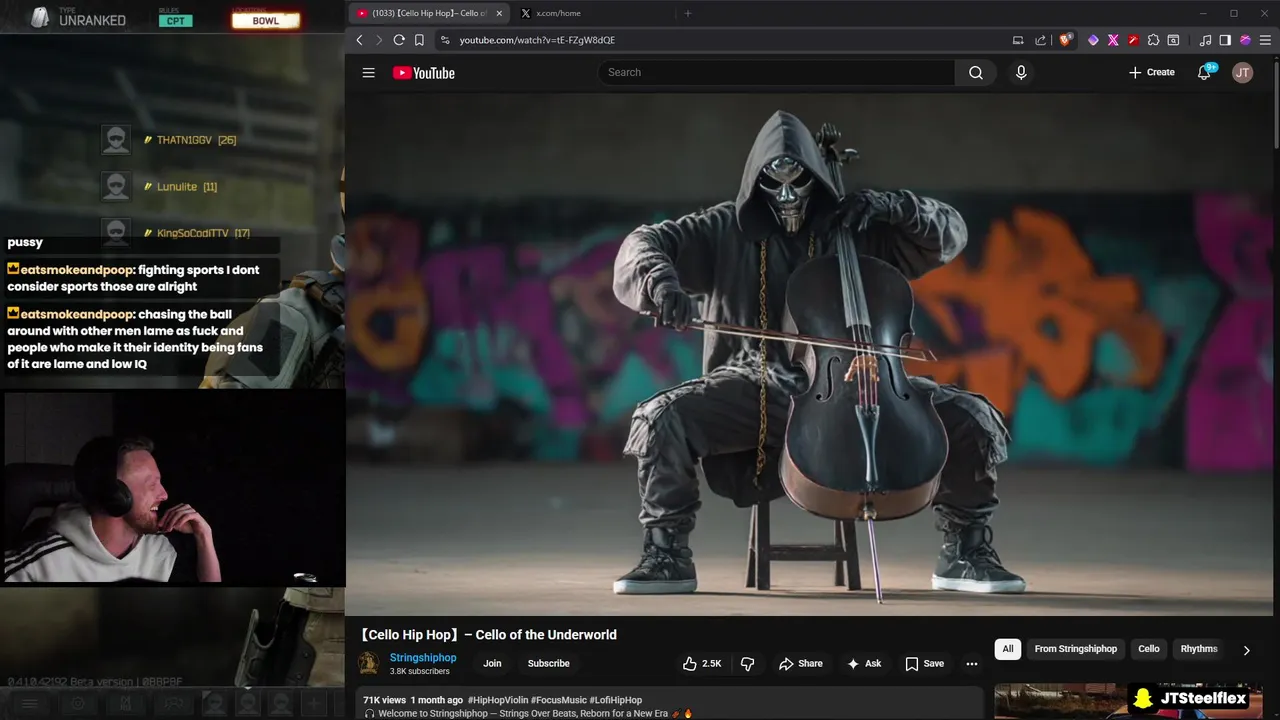The image size is (1280, 720).
Task: Click the Create button
Action: click(x=1152, y=72)
